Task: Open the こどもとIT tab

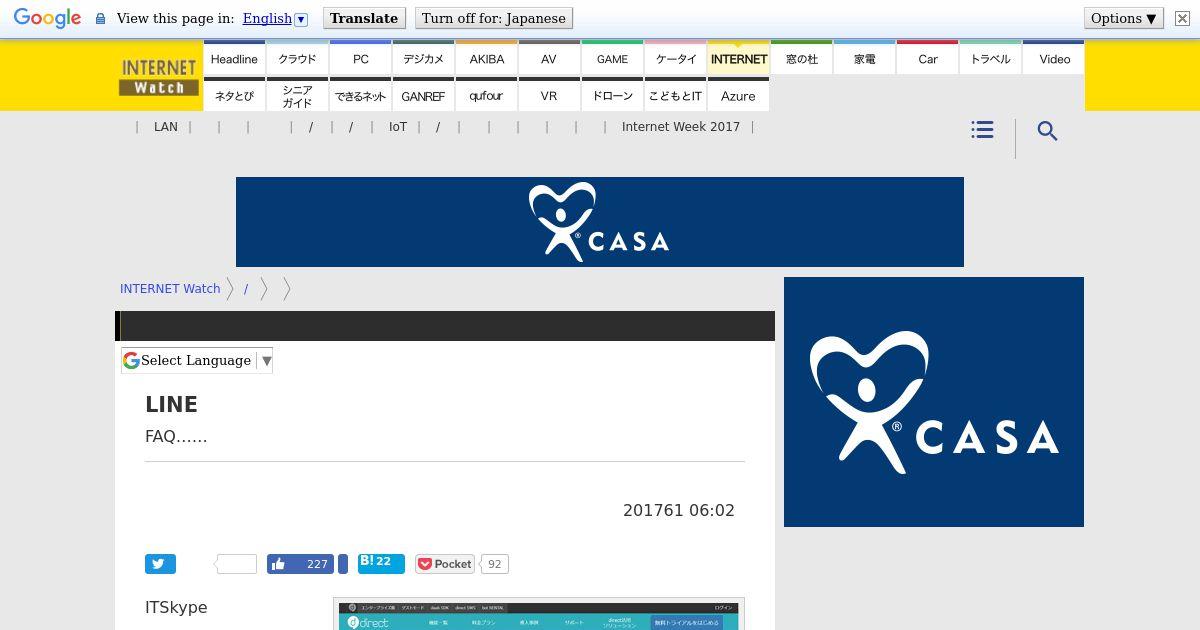Action: pos(676,95)
